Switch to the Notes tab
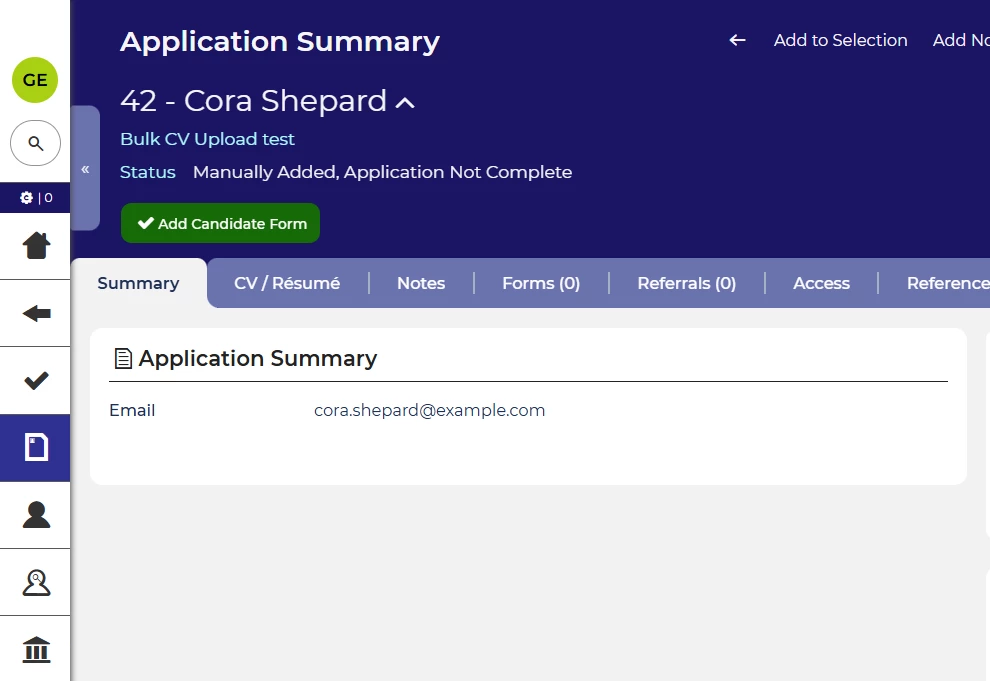Screen dimensions: 990x681 (421, 283)
